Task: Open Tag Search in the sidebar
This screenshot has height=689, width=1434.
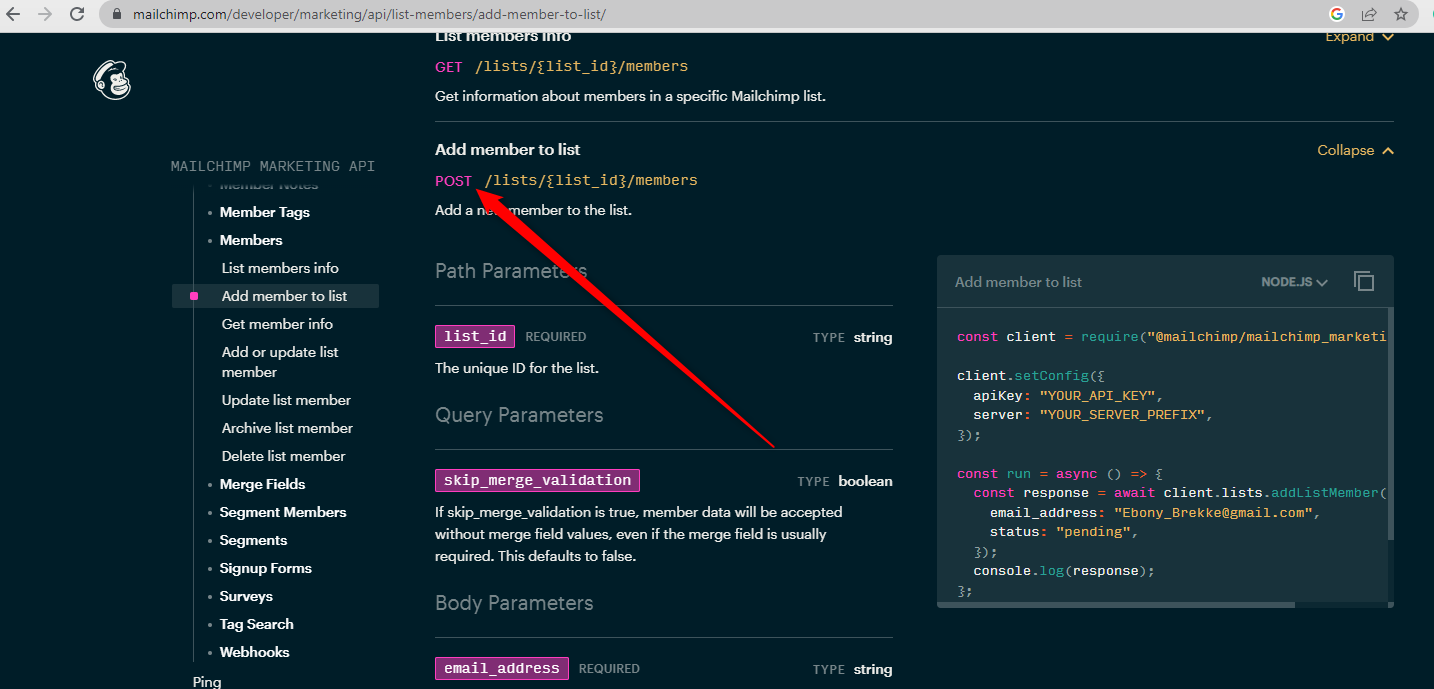Action: (256, 624)
